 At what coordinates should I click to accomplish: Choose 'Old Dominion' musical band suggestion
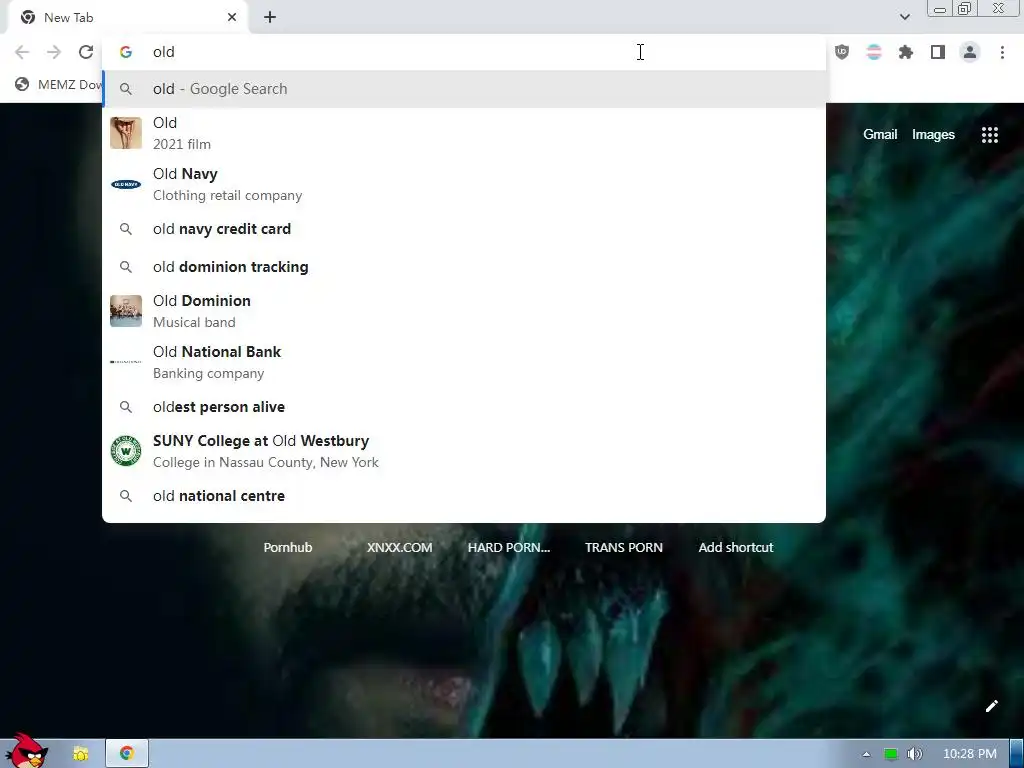464,311
